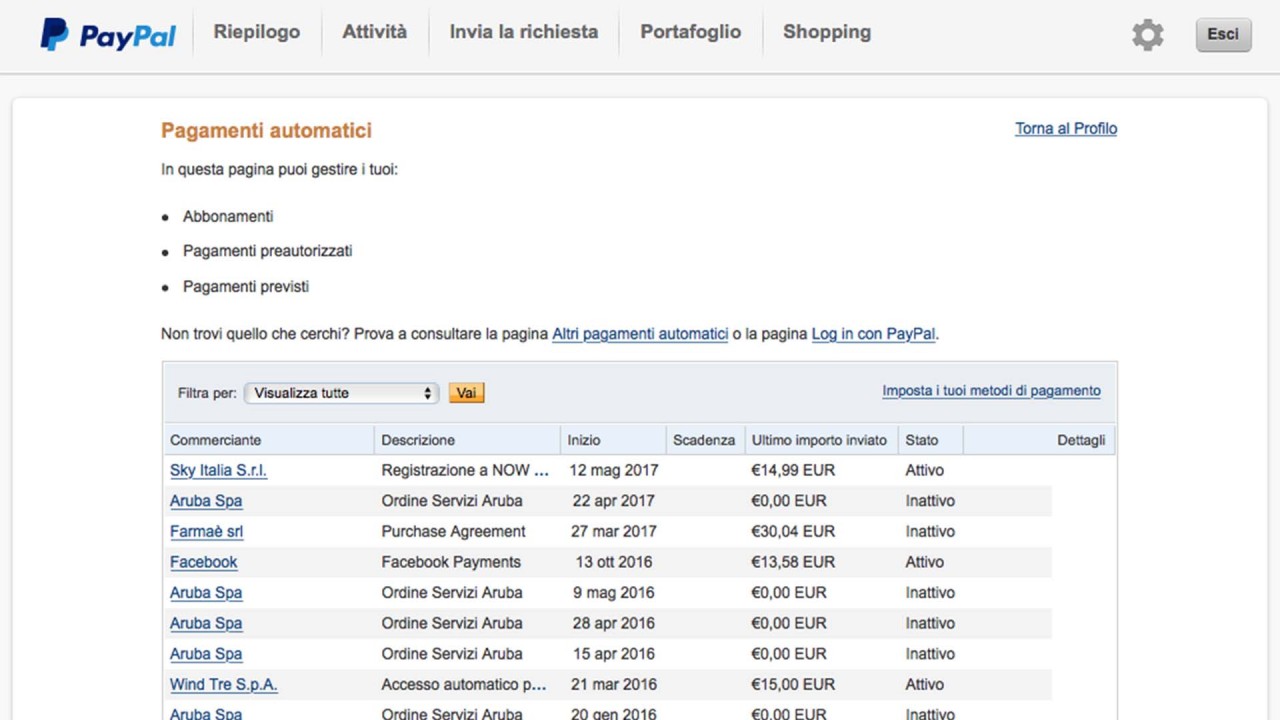Open Altri pagamenti automatici link
Screen dimensions: 1280x720
click(x=640, y=334)
